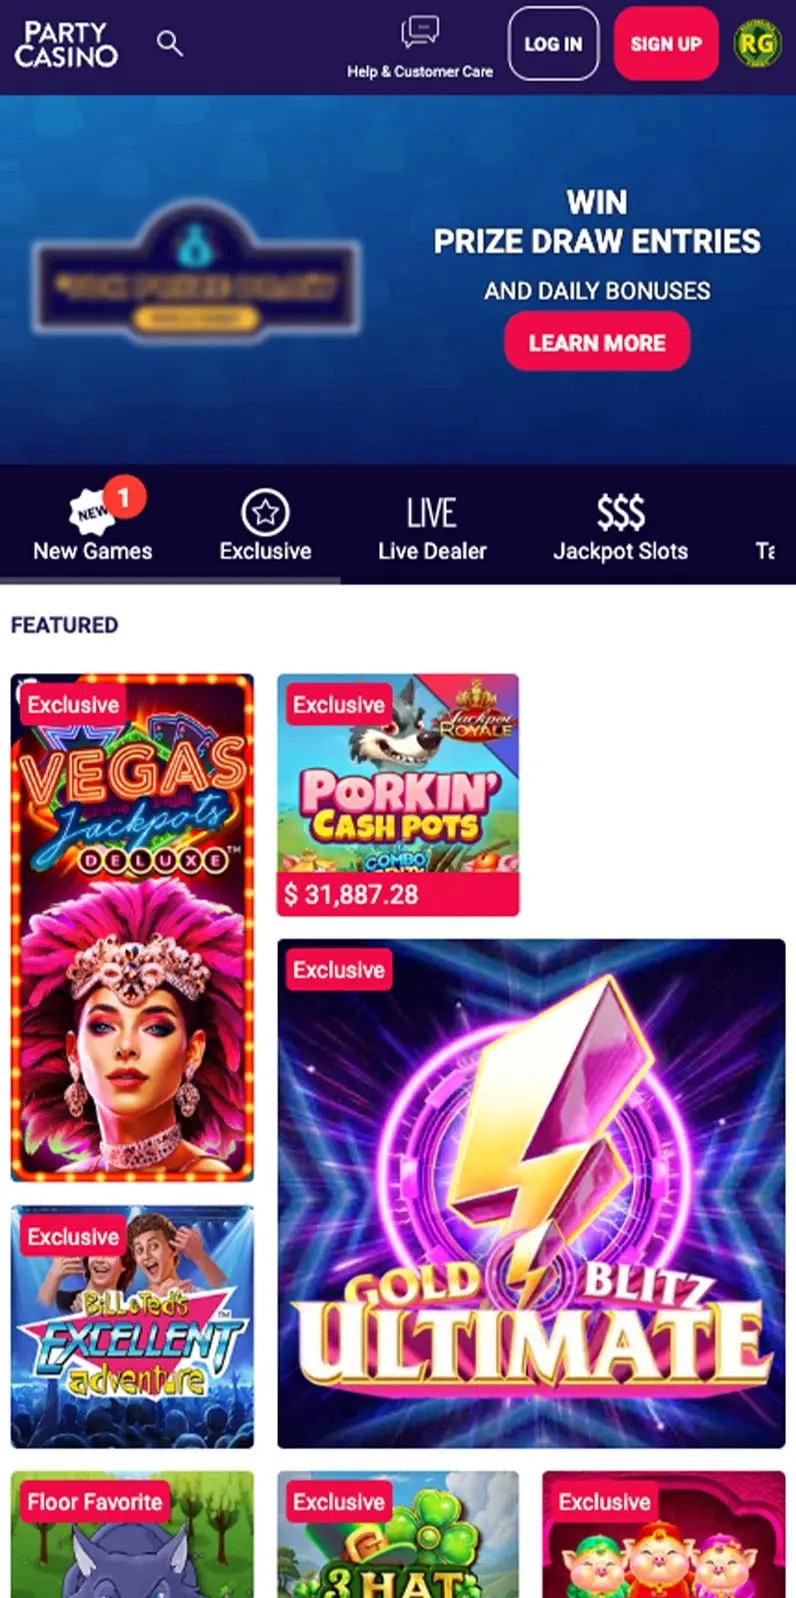Screen dimensions: 796x1598
Task: Launch Bill & Ted's Excellent Adventure tile
Action: pyautogui.click(x=132, y=1327)
